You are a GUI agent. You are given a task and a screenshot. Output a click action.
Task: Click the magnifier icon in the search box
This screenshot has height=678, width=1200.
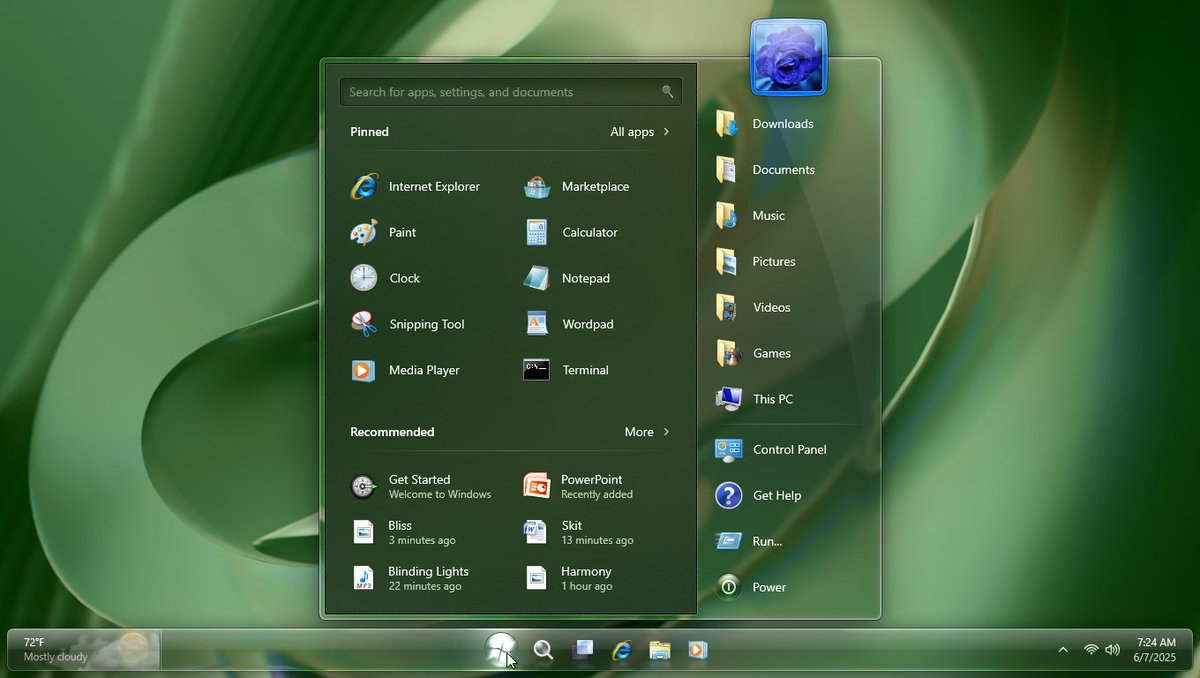point(667,92)
